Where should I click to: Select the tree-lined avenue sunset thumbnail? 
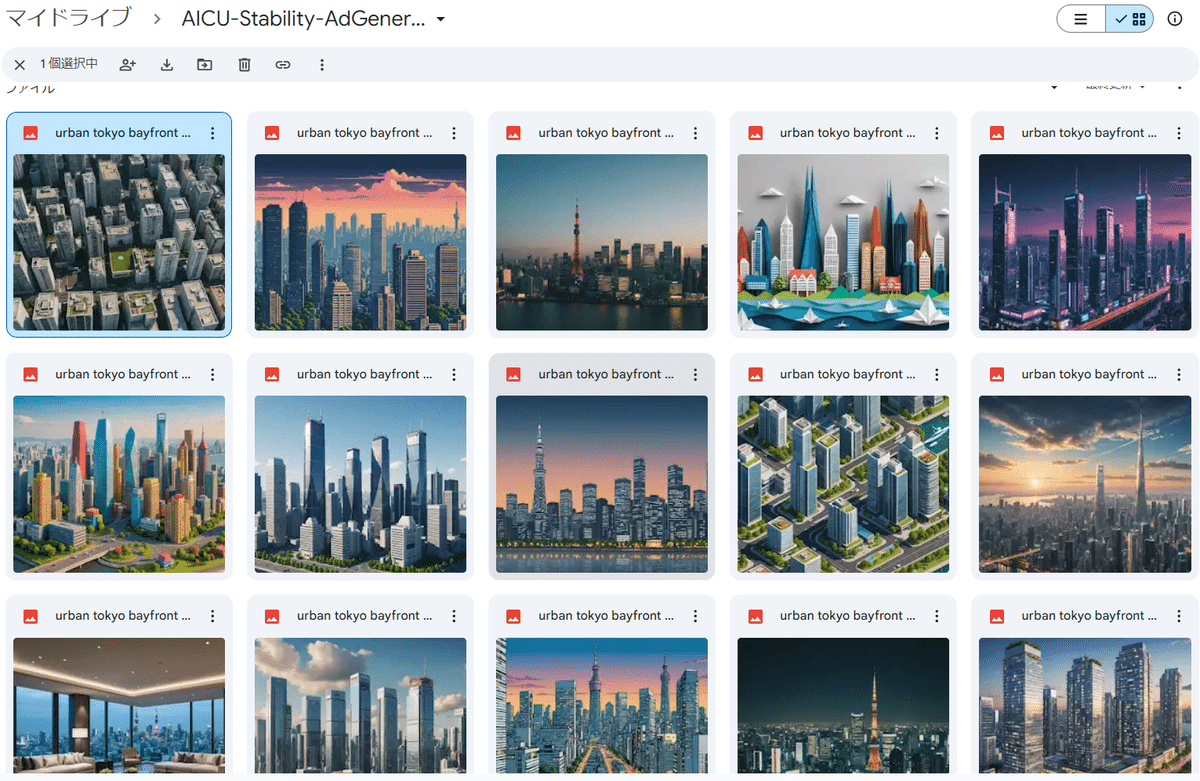coord(602,706)
